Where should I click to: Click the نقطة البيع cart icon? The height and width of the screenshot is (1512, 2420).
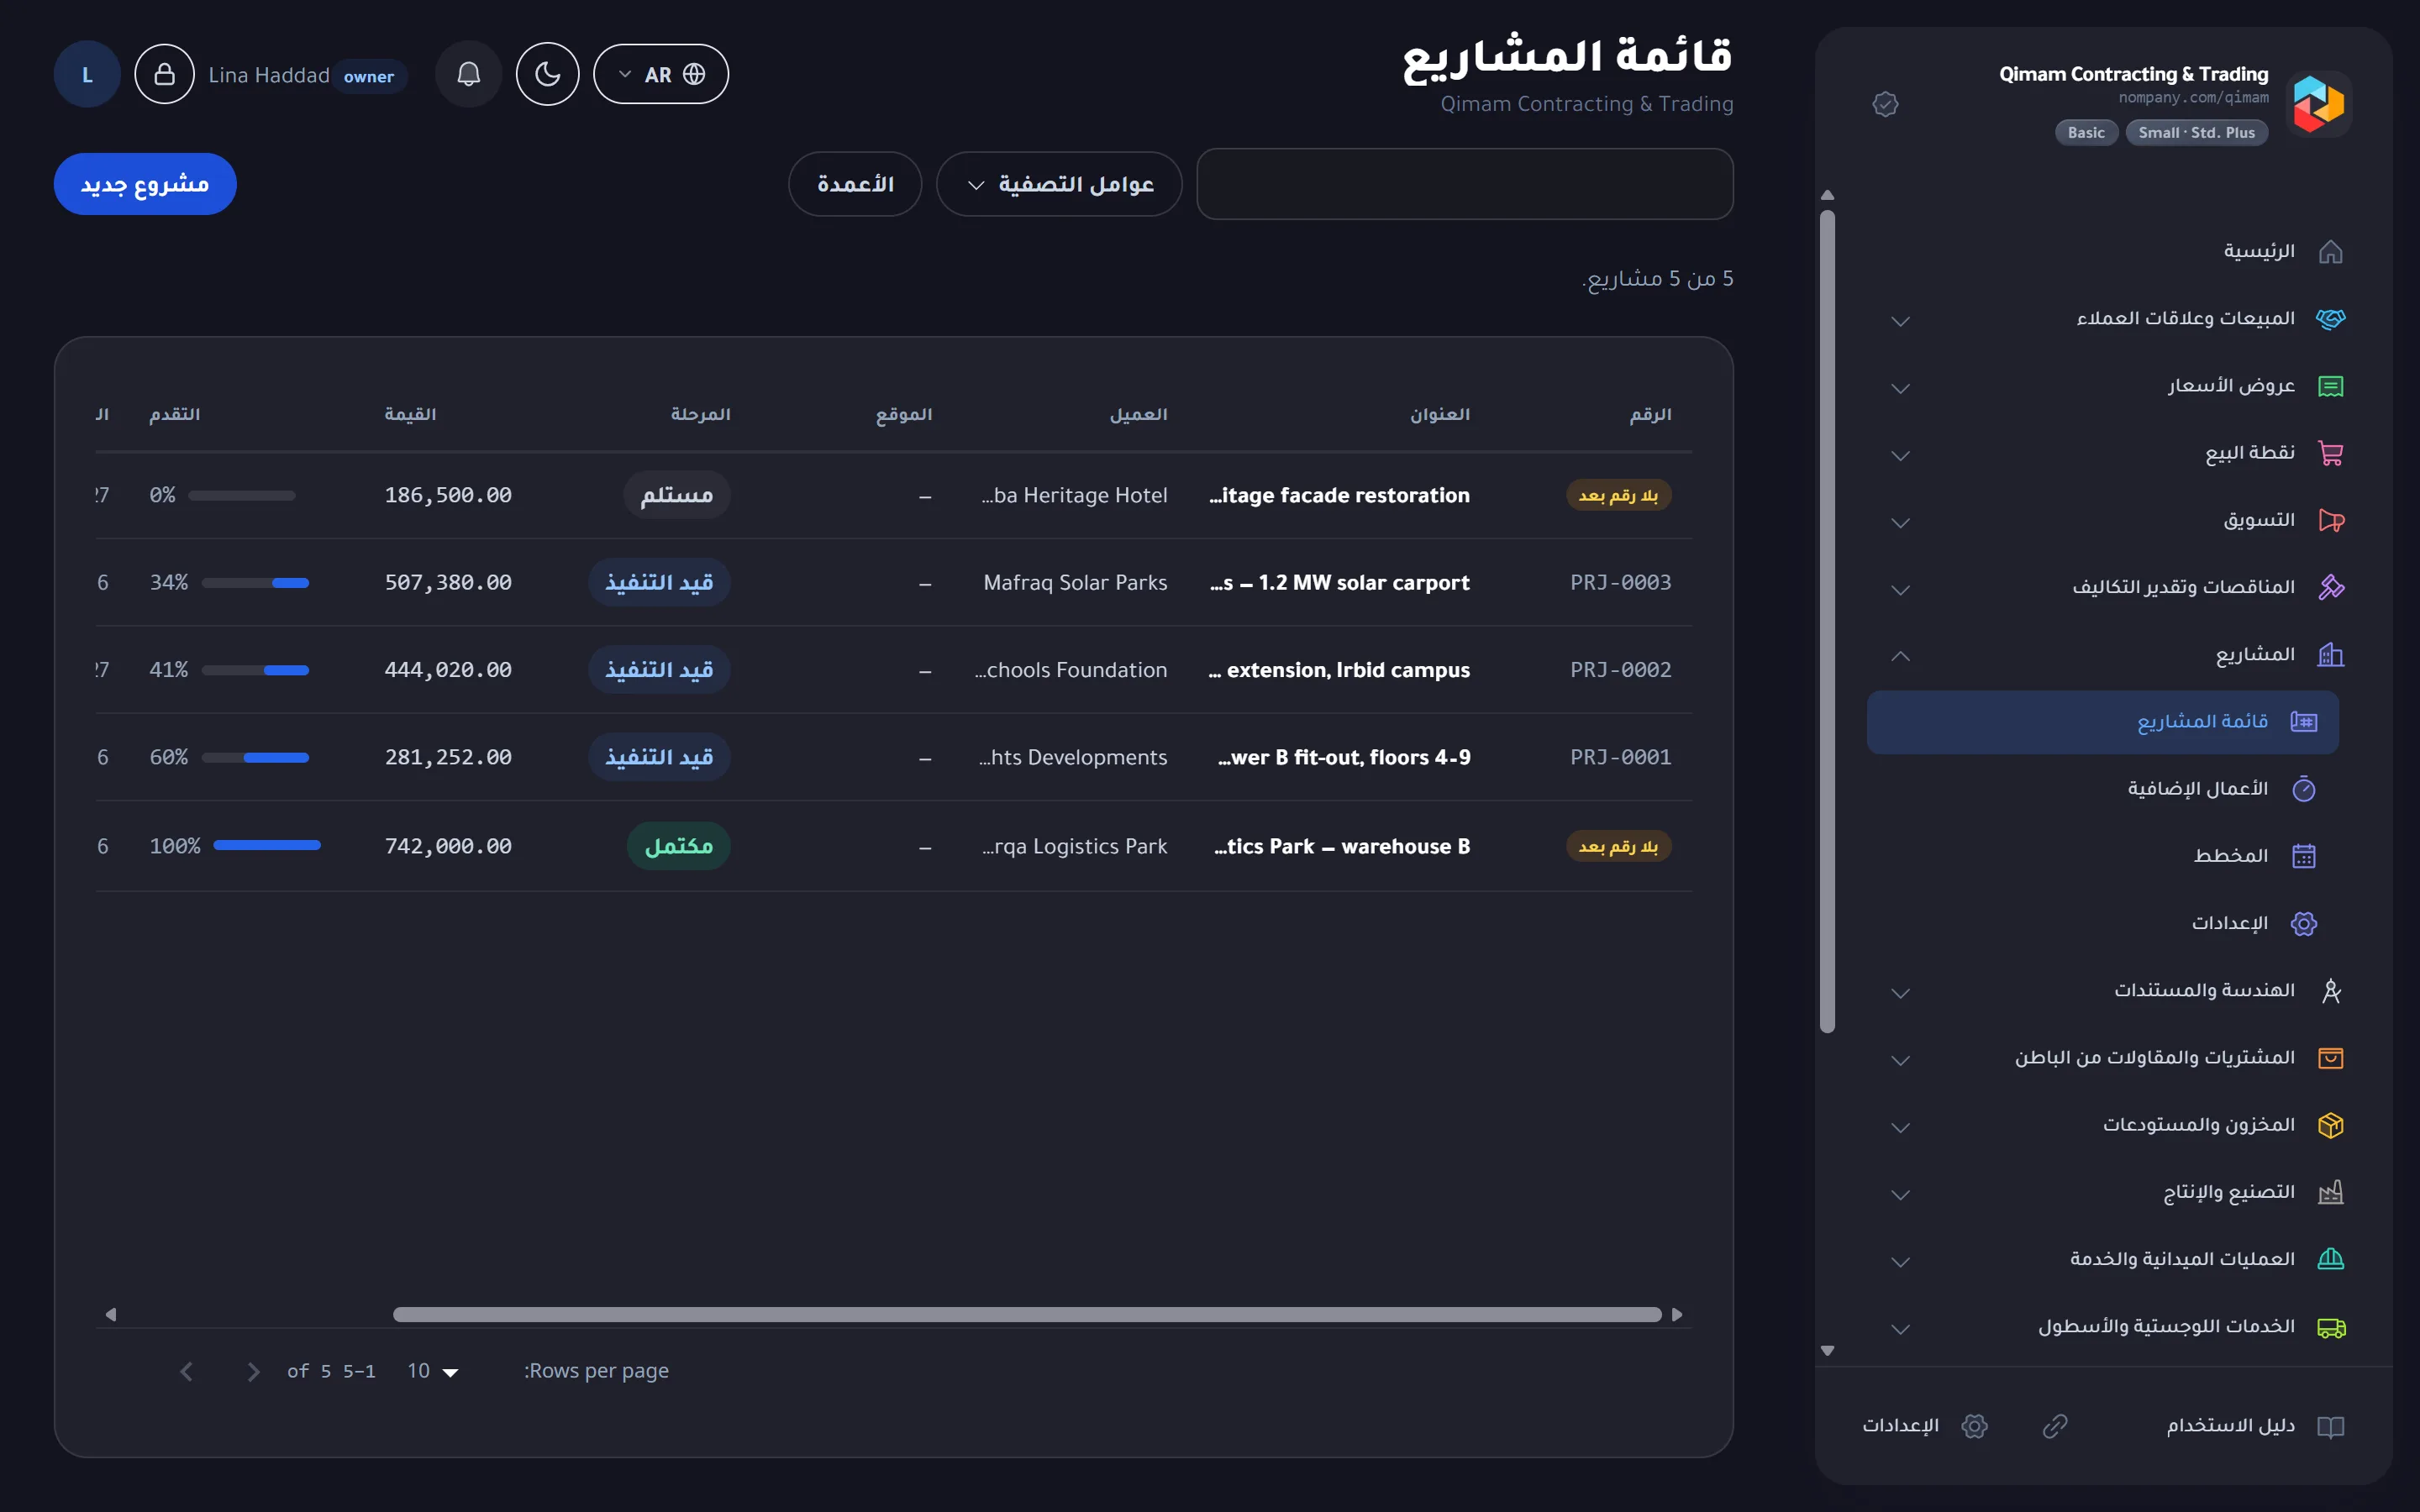pos(2330,453)
